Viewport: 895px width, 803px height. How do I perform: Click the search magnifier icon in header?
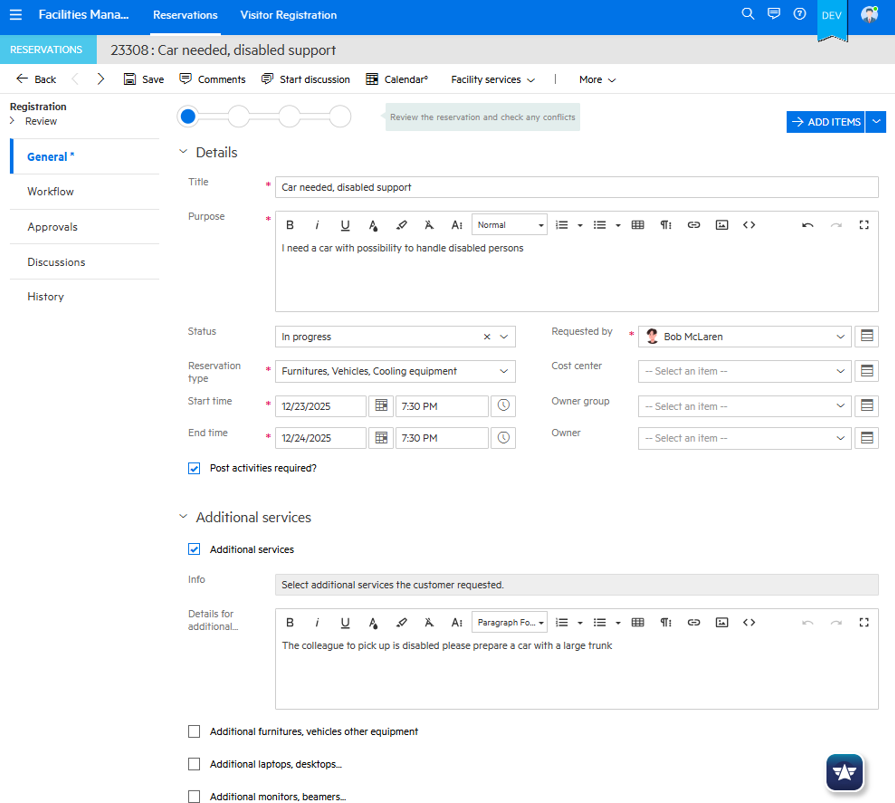click(747, 14)
